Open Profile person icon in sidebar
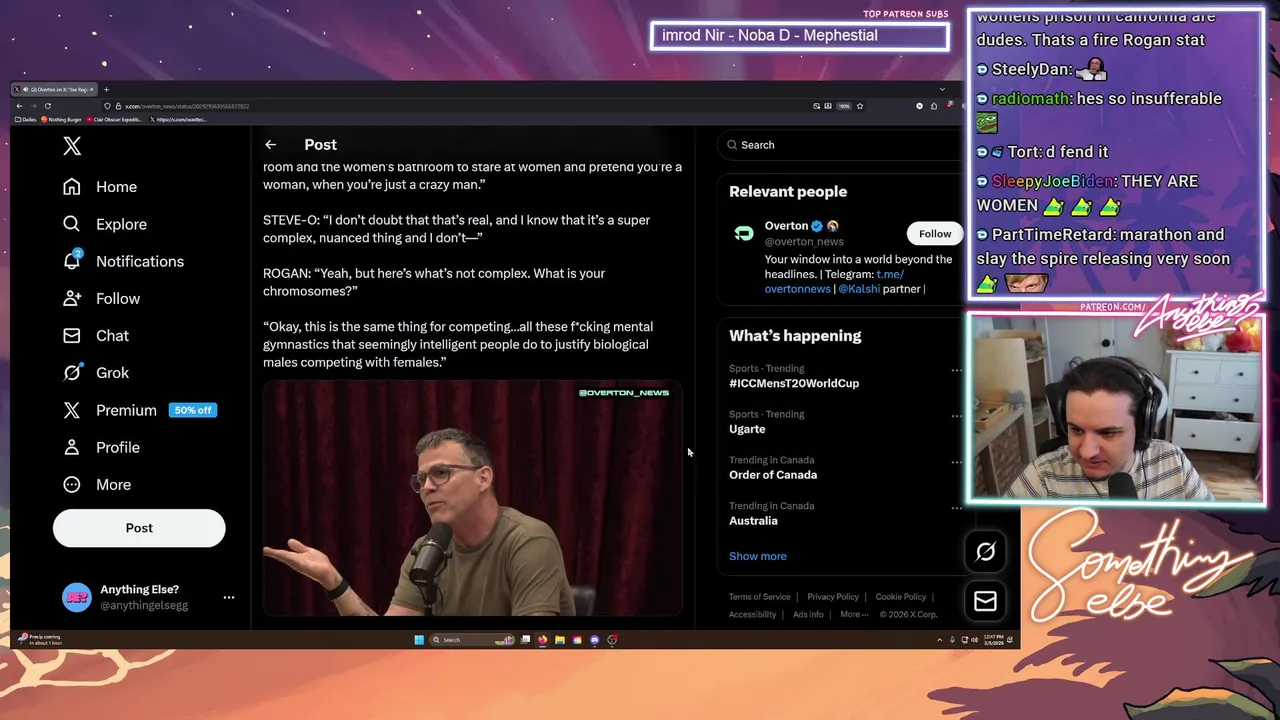 click(72, 447)
